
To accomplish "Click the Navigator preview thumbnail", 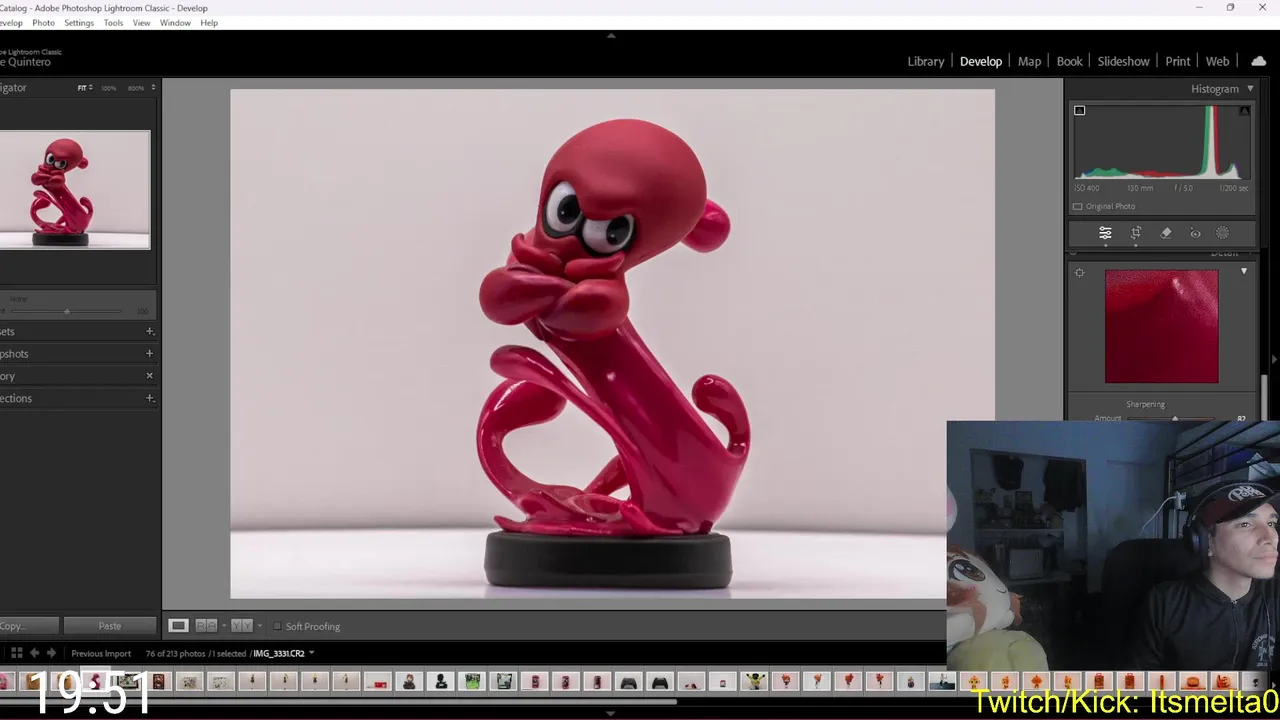I will pos(75,190).
